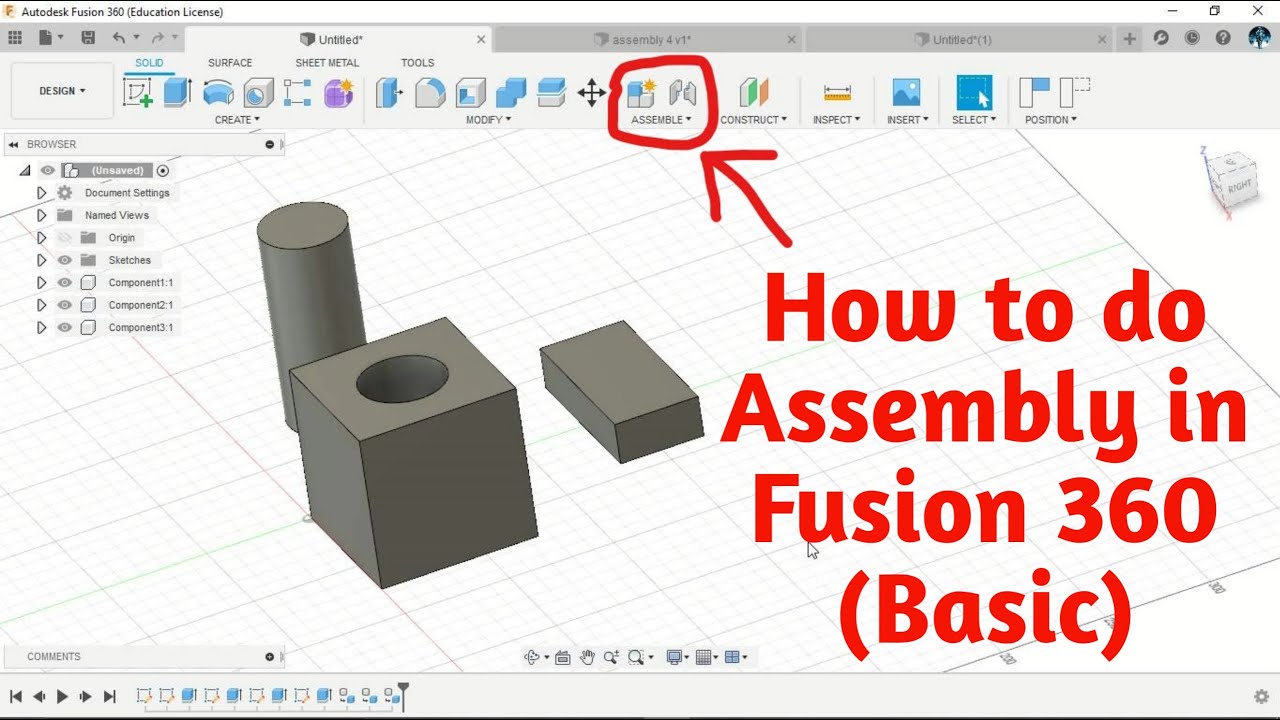Switch to the SHEET METAL tab

(327, 63)
